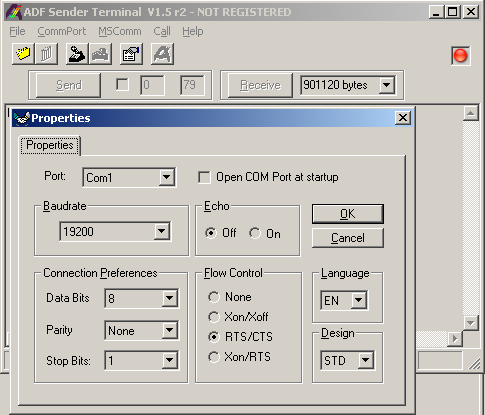
Task: Click the greyed trash bin toolbar icon
Action: pos(47,54)
